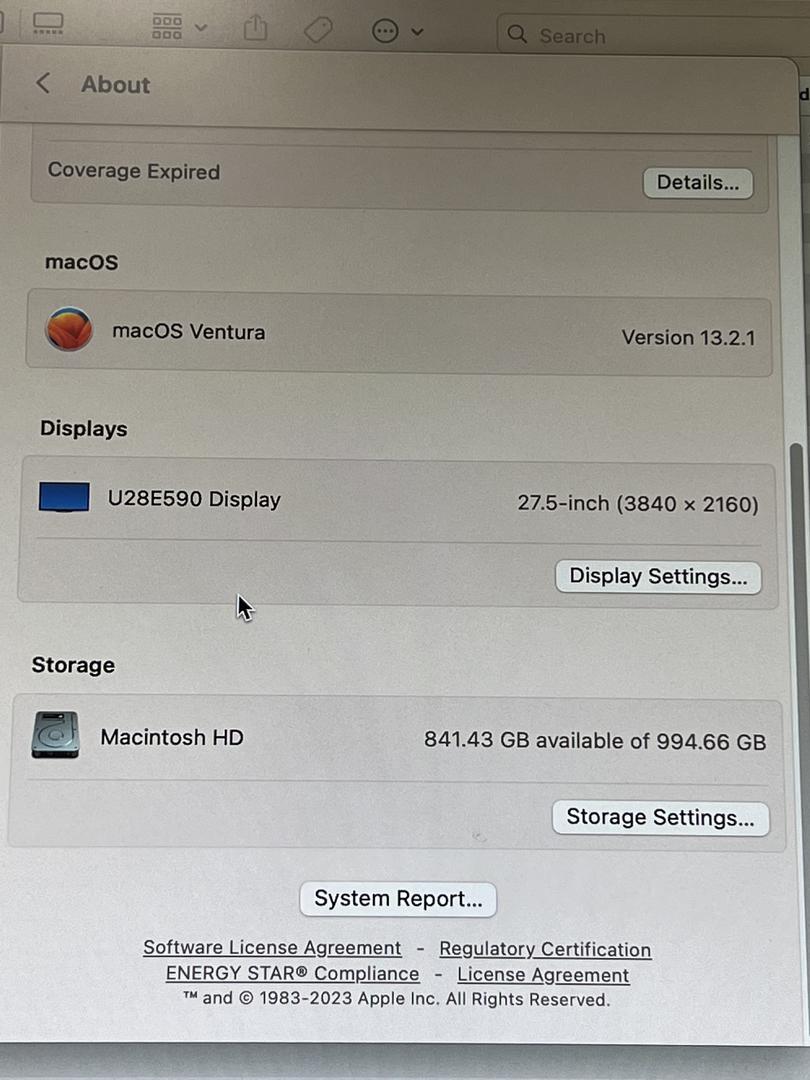Click the Version 13.2.1 text
Viewport: 810px width, 1080px height.
point(688,338)
